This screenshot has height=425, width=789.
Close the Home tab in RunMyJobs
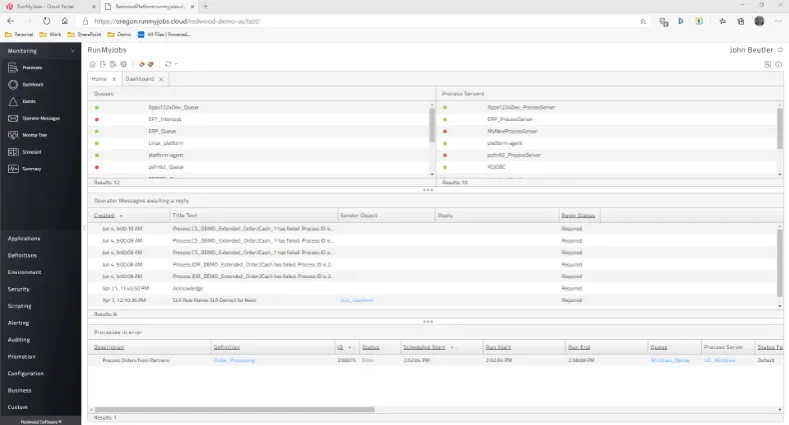pos(114,79)
